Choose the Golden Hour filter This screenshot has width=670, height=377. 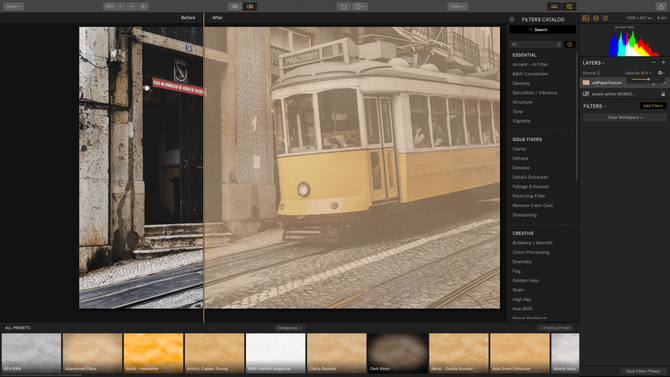[526, 280]
